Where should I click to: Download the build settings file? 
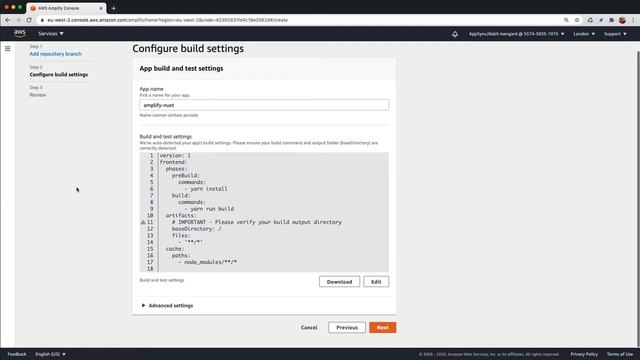tap(339, 282)
